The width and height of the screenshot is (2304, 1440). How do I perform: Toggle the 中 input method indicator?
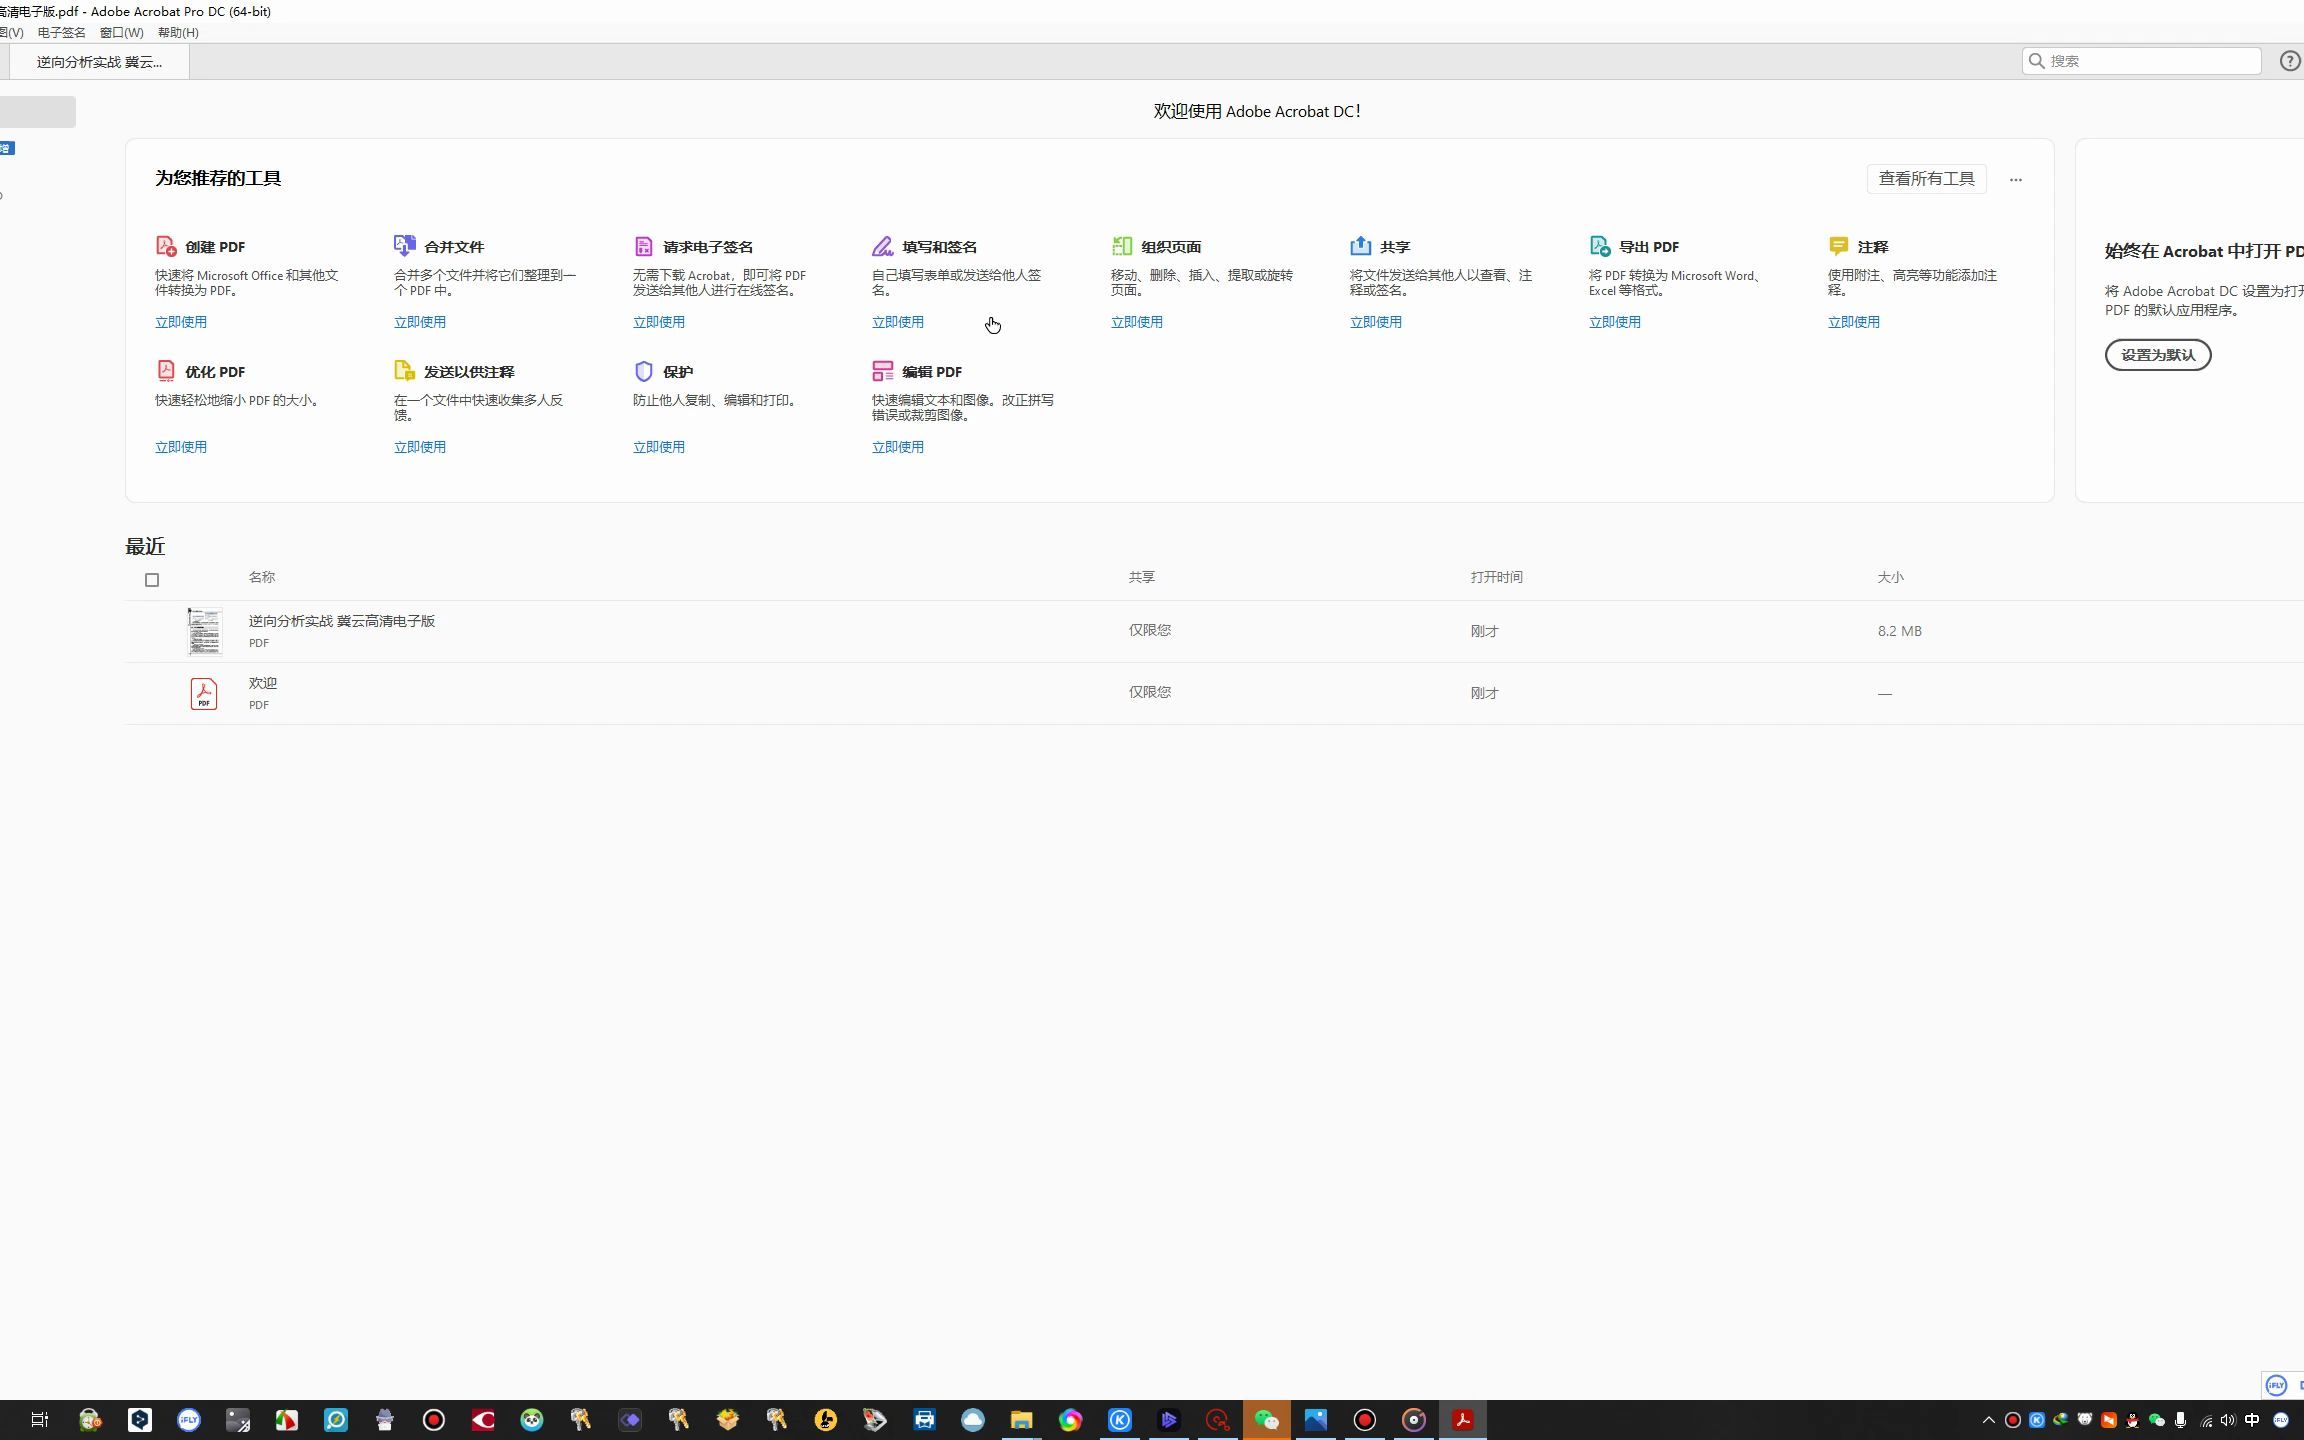[x=2252, y=1420]
